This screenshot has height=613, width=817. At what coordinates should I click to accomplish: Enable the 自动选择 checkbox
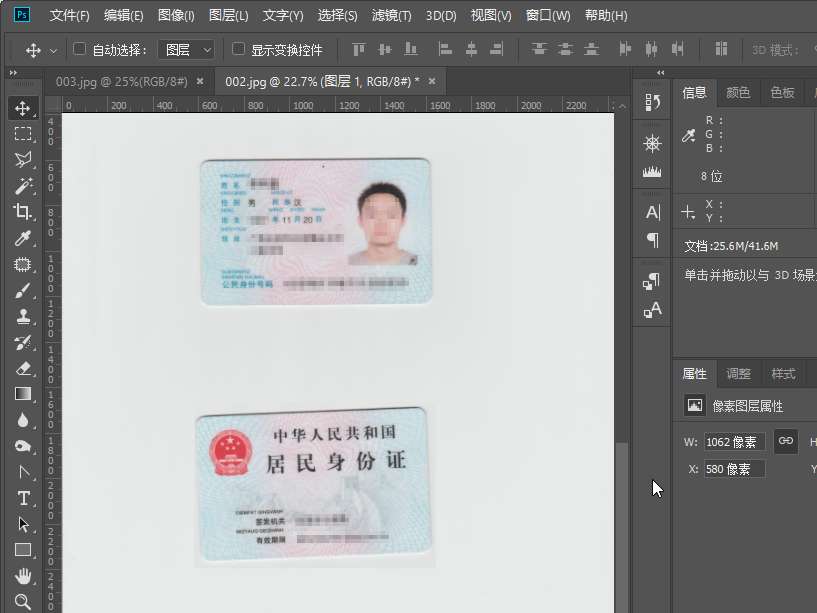79,49
